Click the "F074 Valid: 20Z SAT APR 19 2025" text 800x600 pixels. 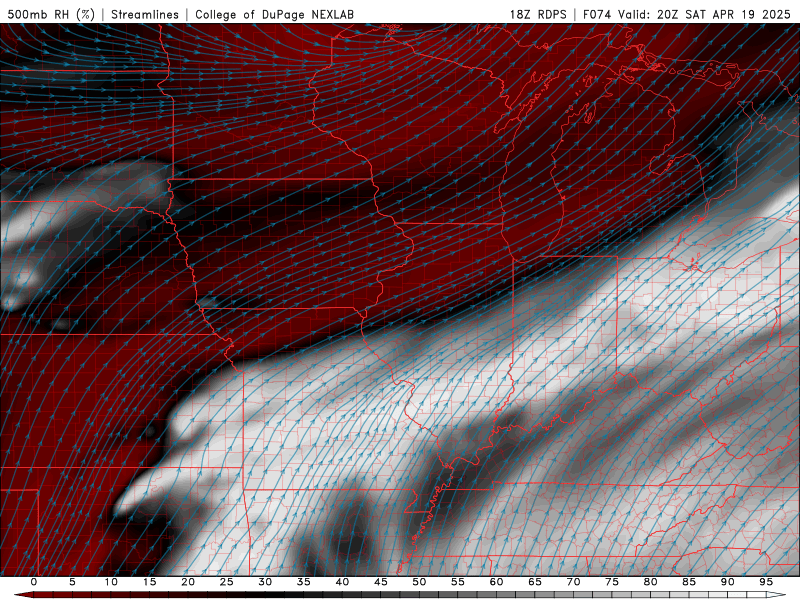click(x=686, y=14)
